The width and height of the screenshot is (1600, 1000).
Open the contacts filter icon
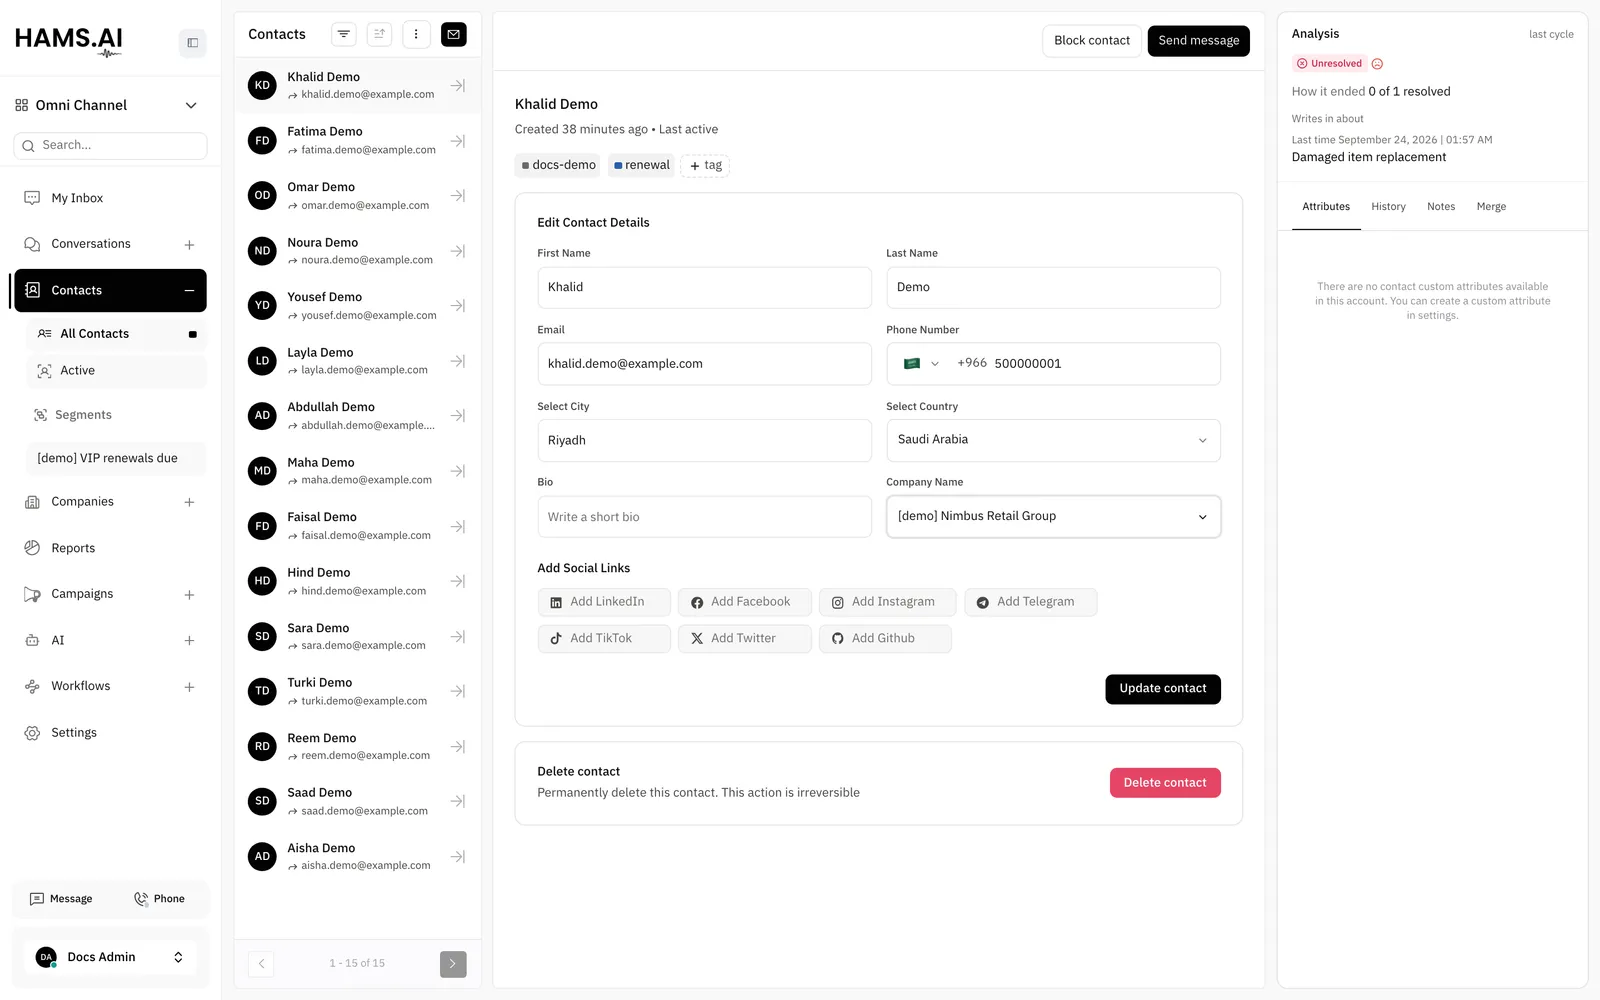click(x=343, y=34)
